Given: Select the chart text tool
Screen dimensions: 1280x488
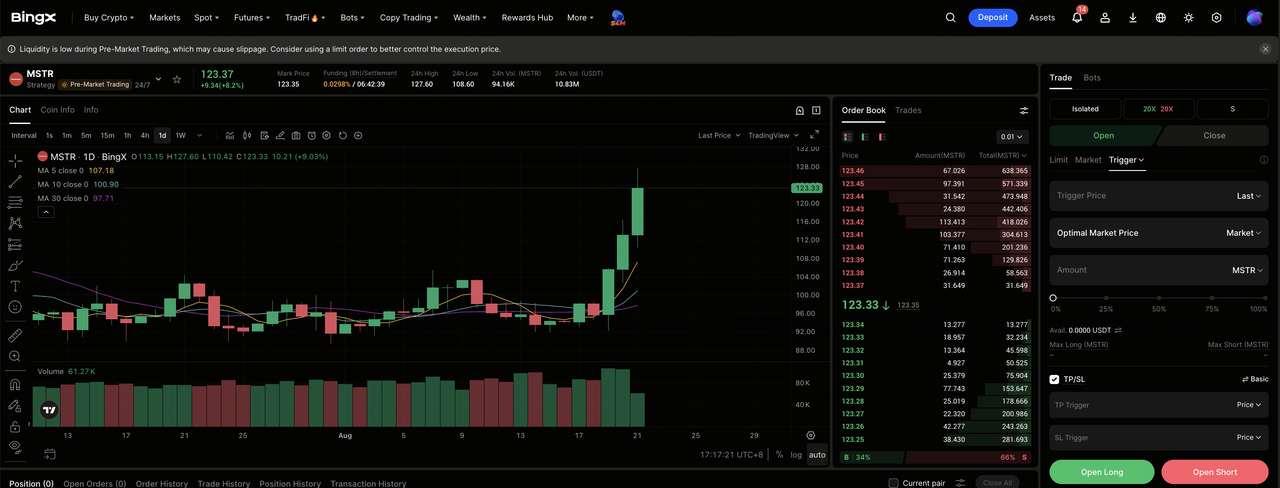Looking at the screenshot, I should click(x=15, y=286).
